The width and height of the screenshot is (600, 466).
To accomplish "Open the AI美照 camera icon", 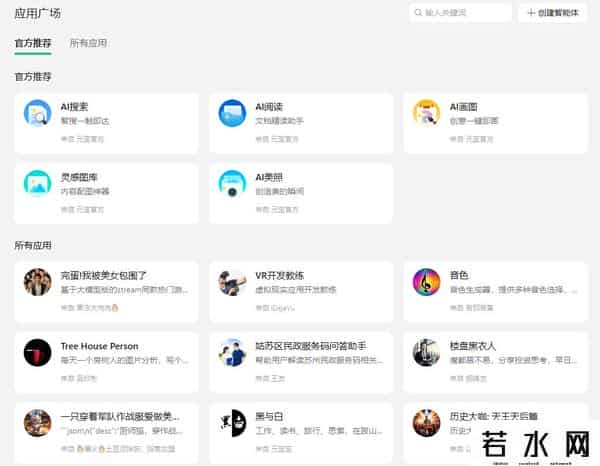I will click(x=232, y=183).
